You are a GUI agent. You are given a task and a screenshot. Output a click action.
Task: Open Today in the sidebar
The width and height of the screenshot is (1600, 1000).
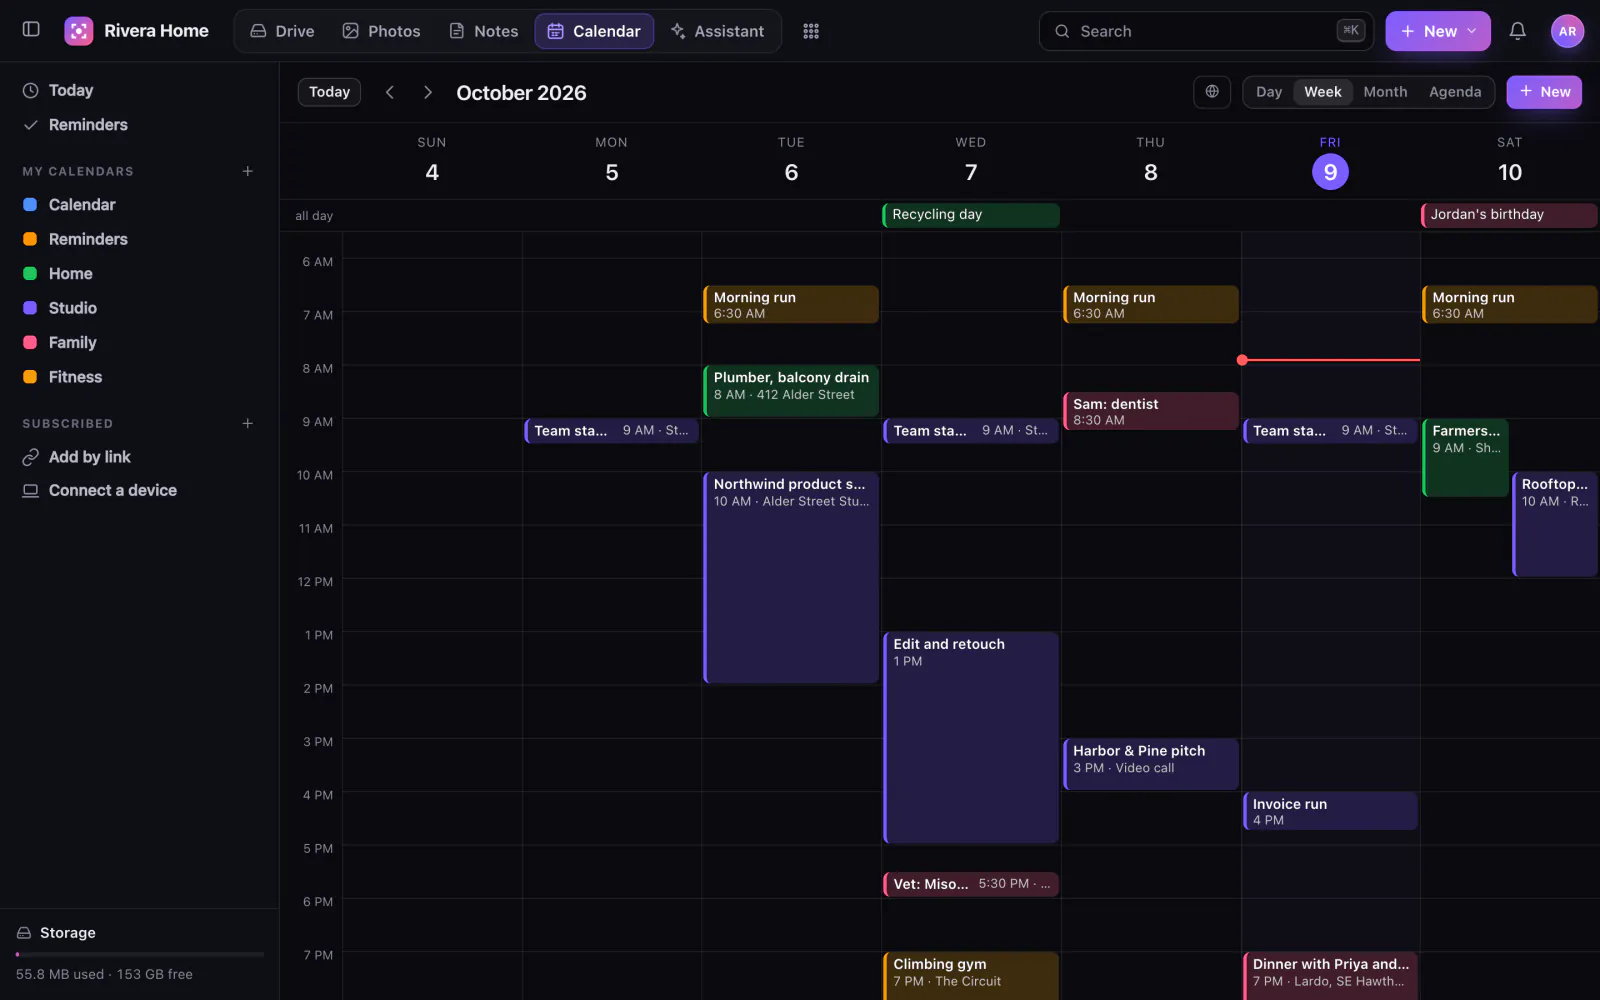click(x=139, y=90)
